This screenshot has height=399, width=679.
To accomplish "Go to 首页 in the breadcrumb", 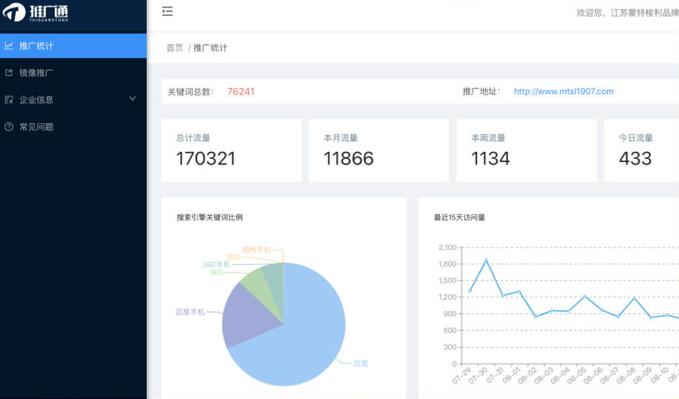I will click(x=175, y=48).
